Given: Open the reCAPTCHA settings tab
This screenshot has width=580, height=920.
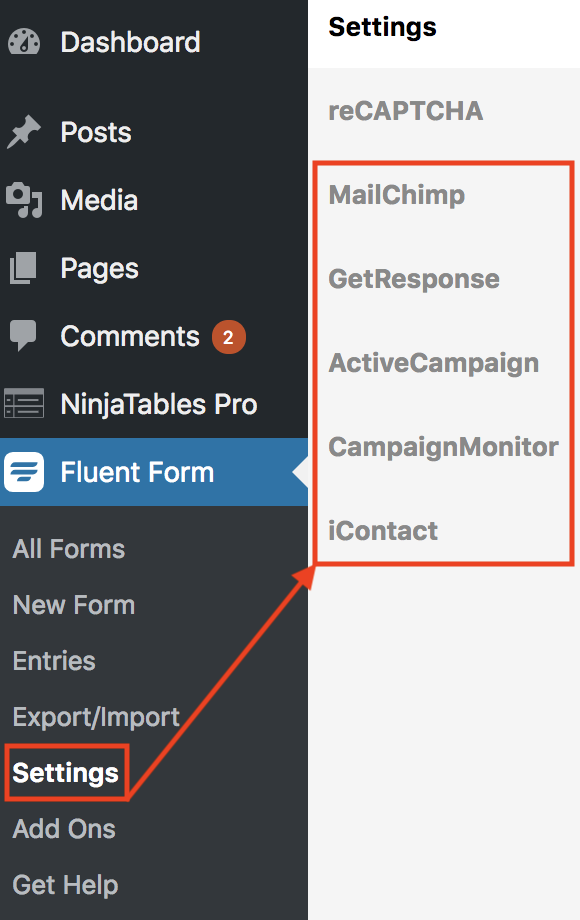Looking at the screenshot, I should coord(406,111).
